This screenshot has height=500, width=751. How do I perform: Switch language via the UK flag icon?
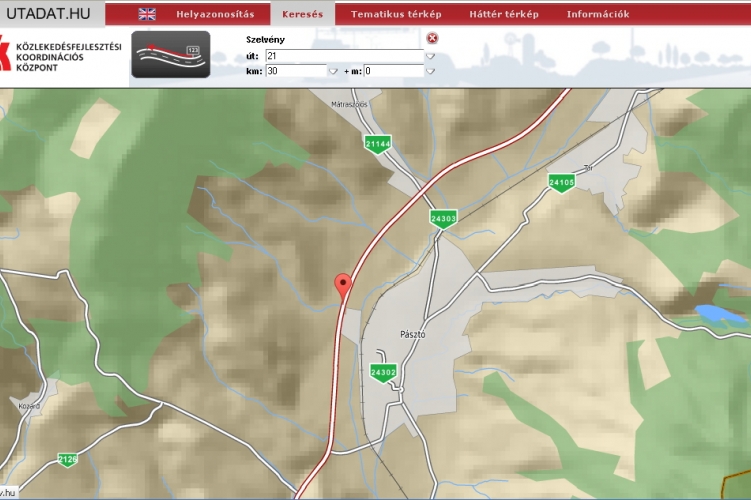147,14
